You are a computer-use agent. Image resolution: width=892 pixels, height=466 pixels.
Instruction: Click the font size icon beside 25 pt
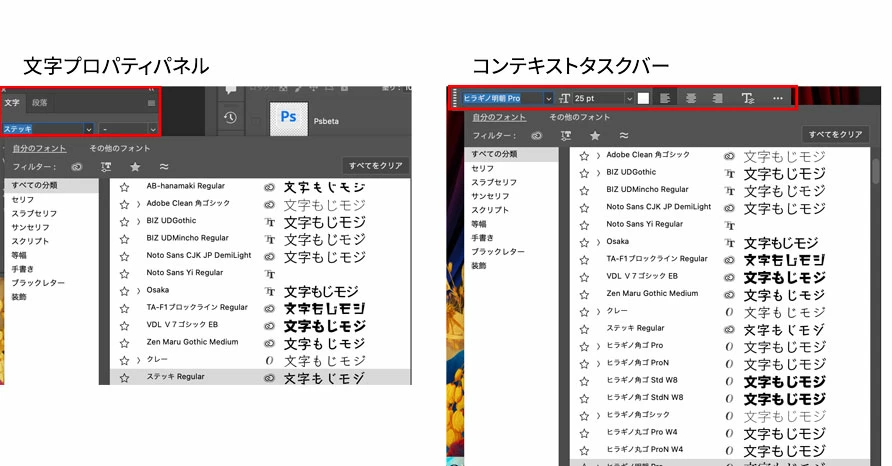click(x=564, y=98)
